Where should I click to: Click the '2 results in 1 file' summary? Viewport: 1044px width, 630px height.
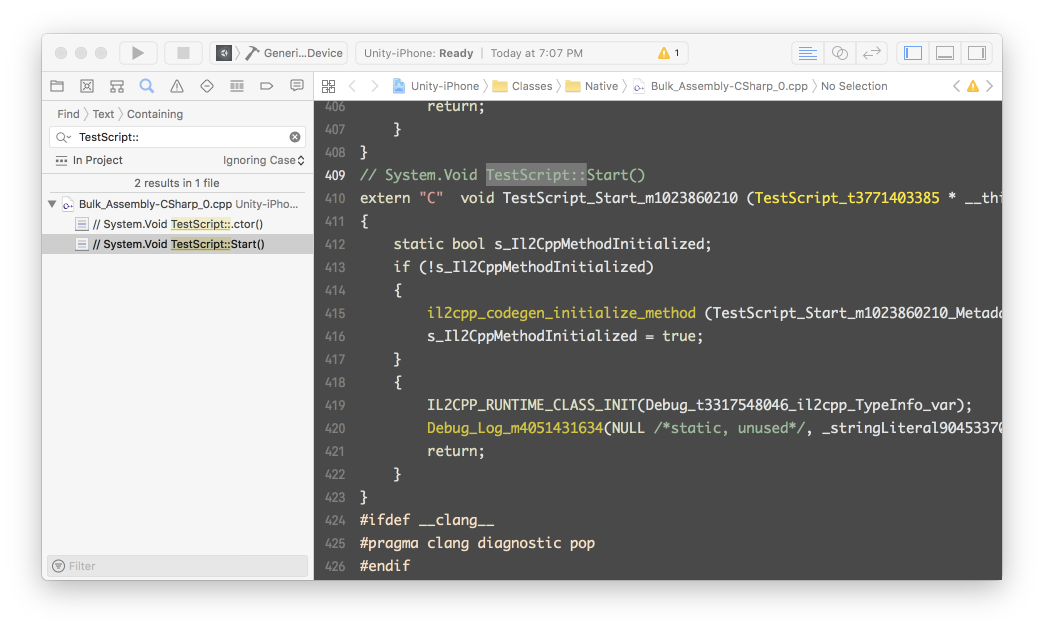tap(176, 183)
